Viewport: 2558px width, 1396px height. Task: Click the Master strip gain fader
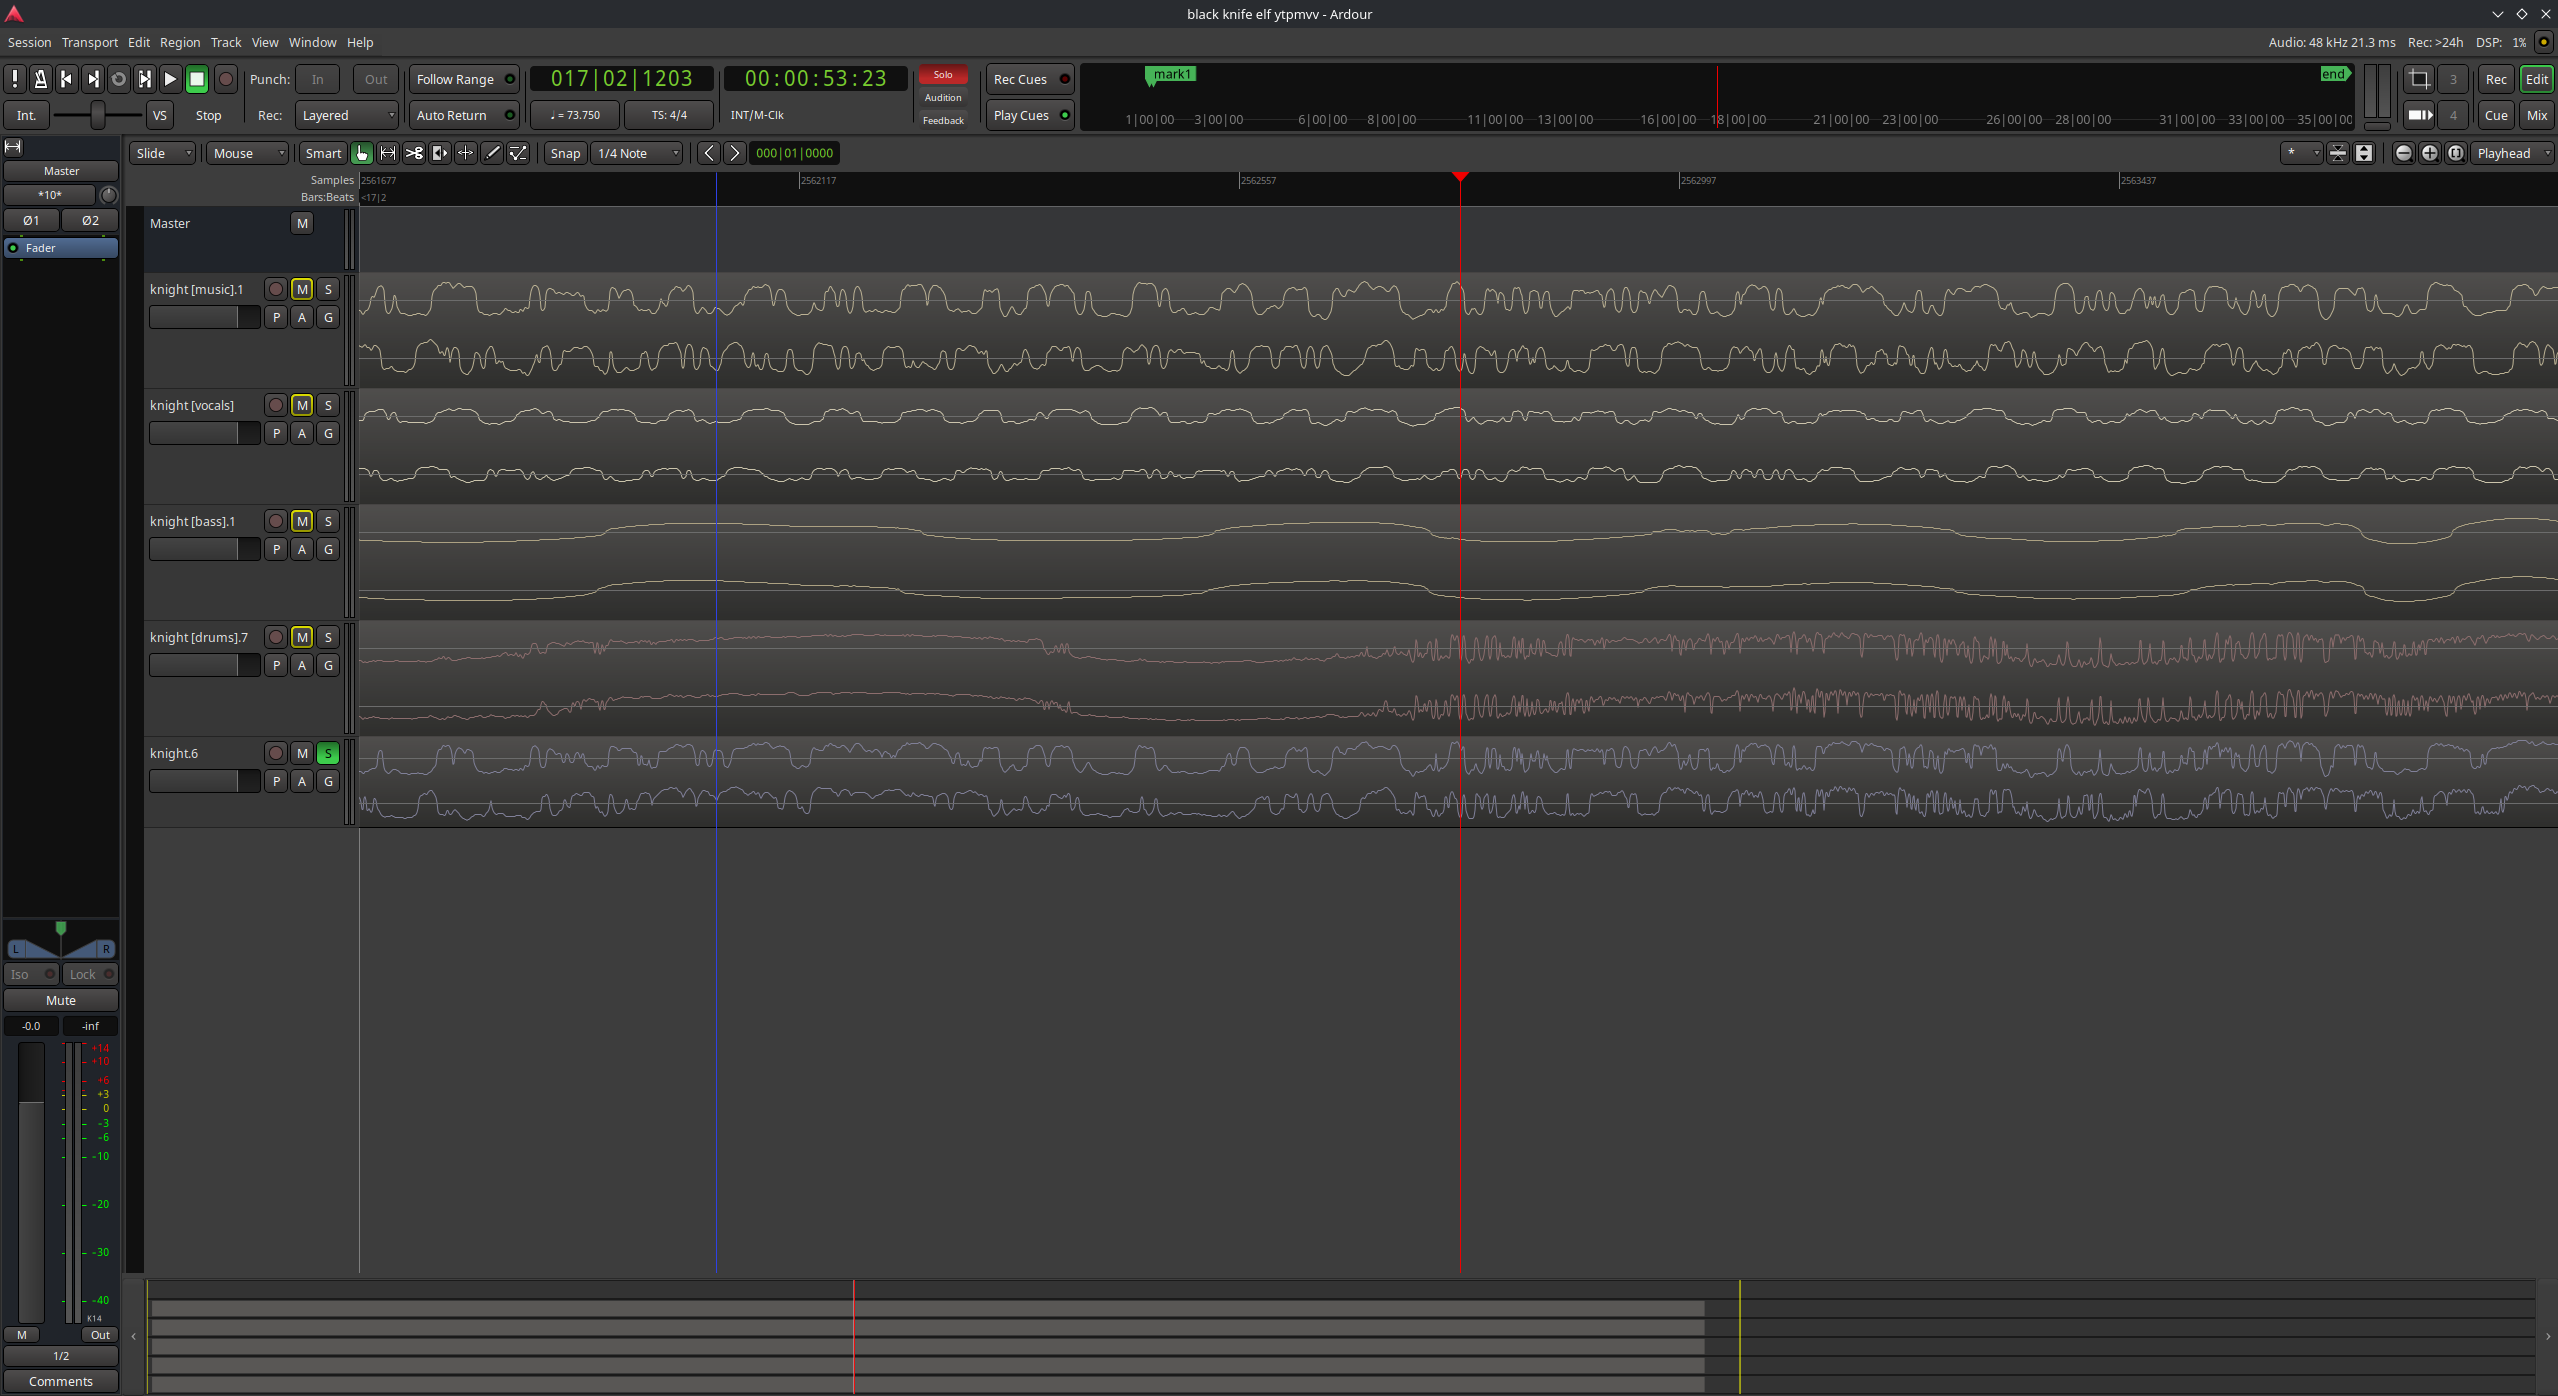(31, 1182)
